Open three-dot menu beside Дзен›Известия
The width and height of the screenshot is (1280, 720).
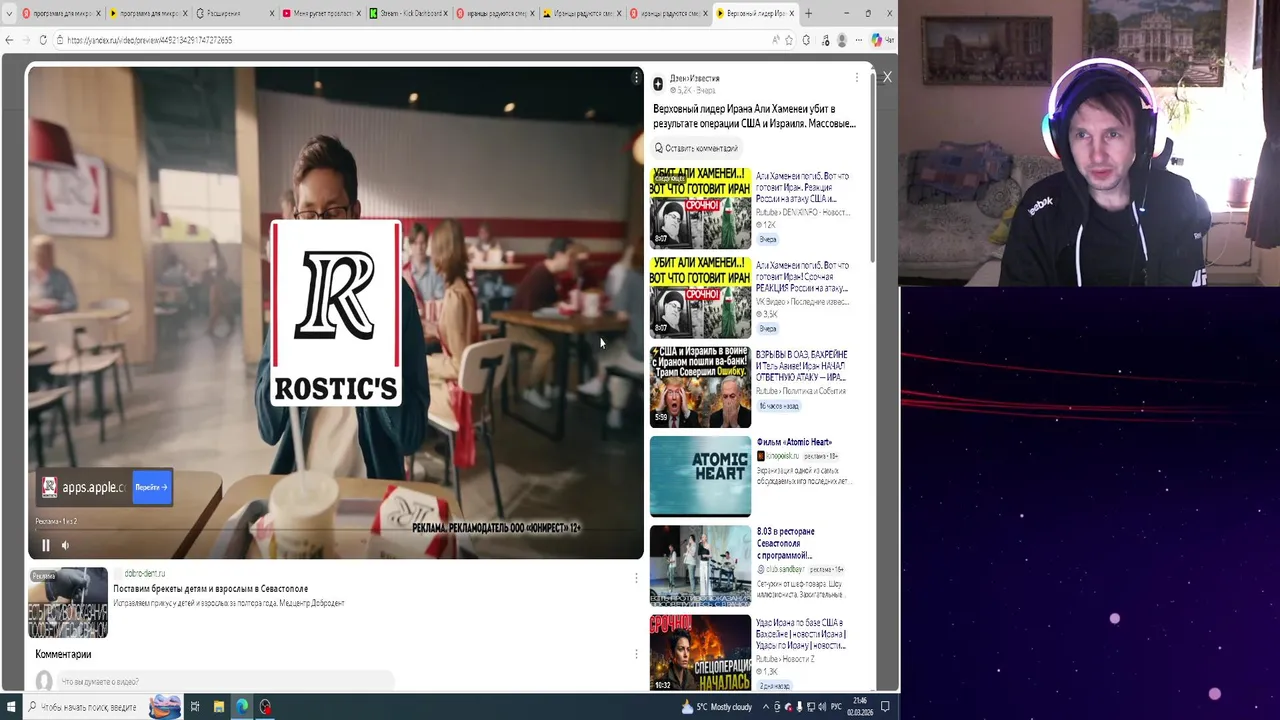[856, 78]
